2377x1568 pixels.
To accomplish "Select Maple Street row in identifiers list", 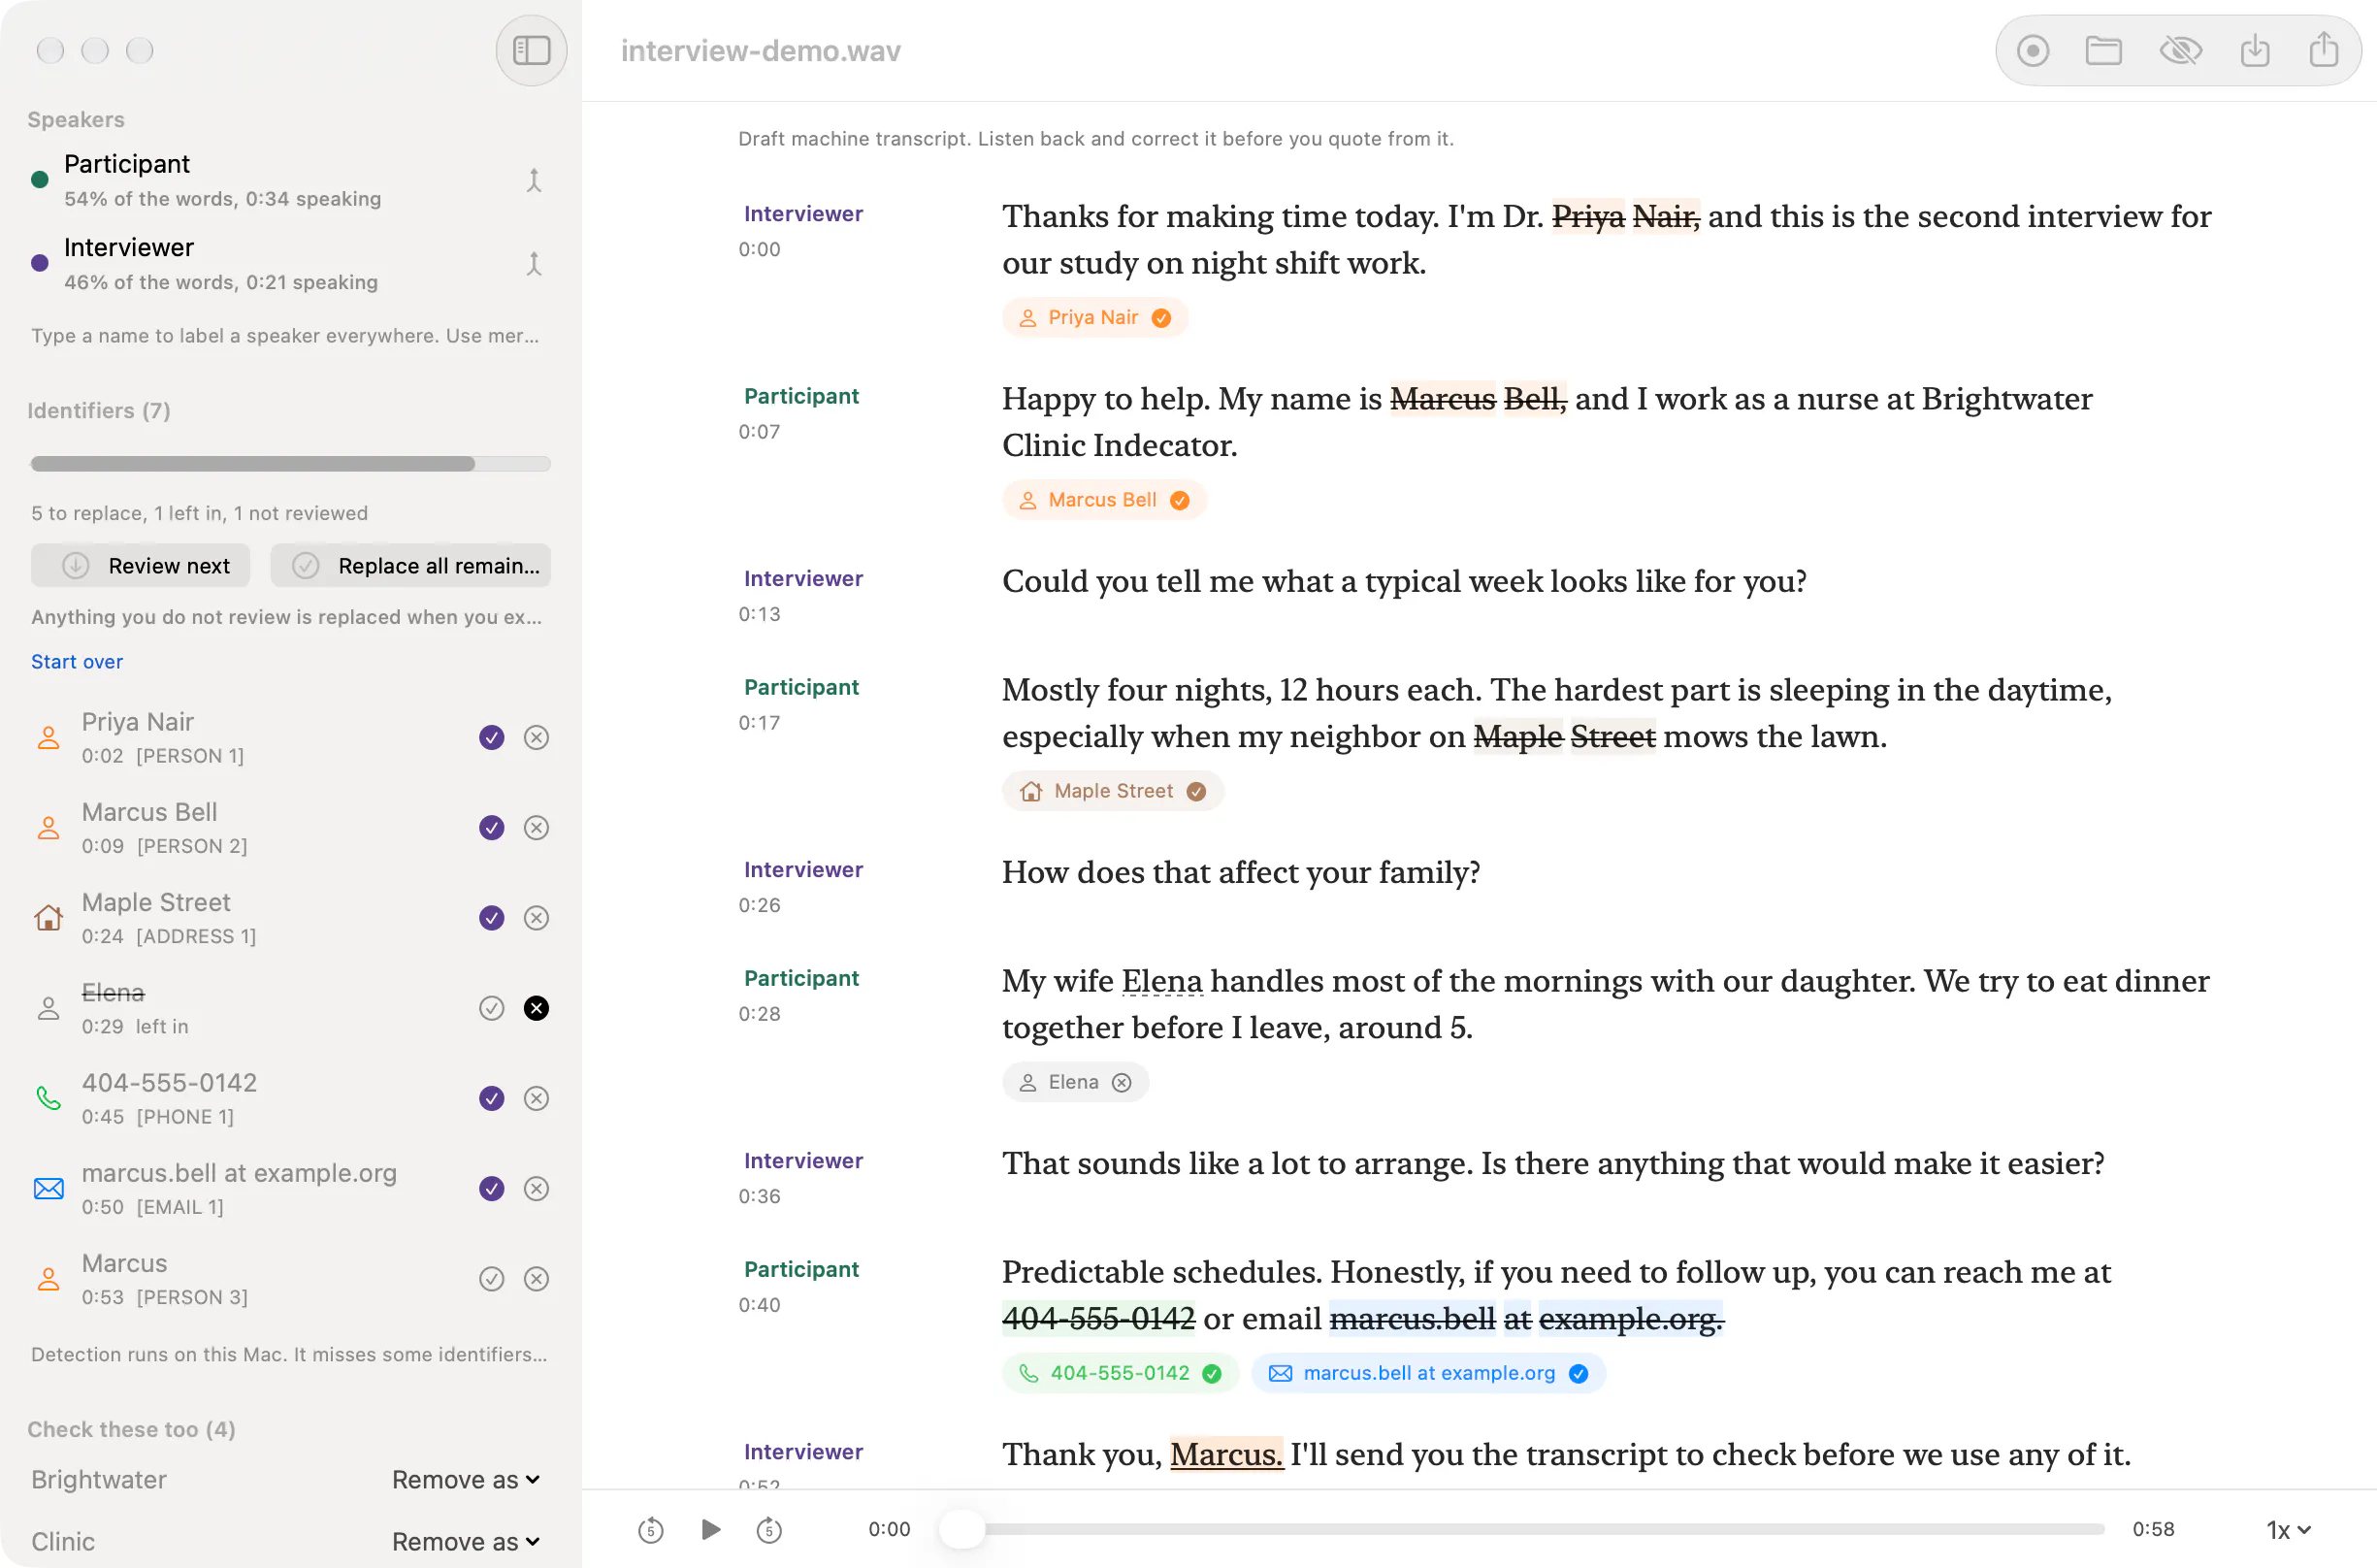I will [x=290, y=917].
